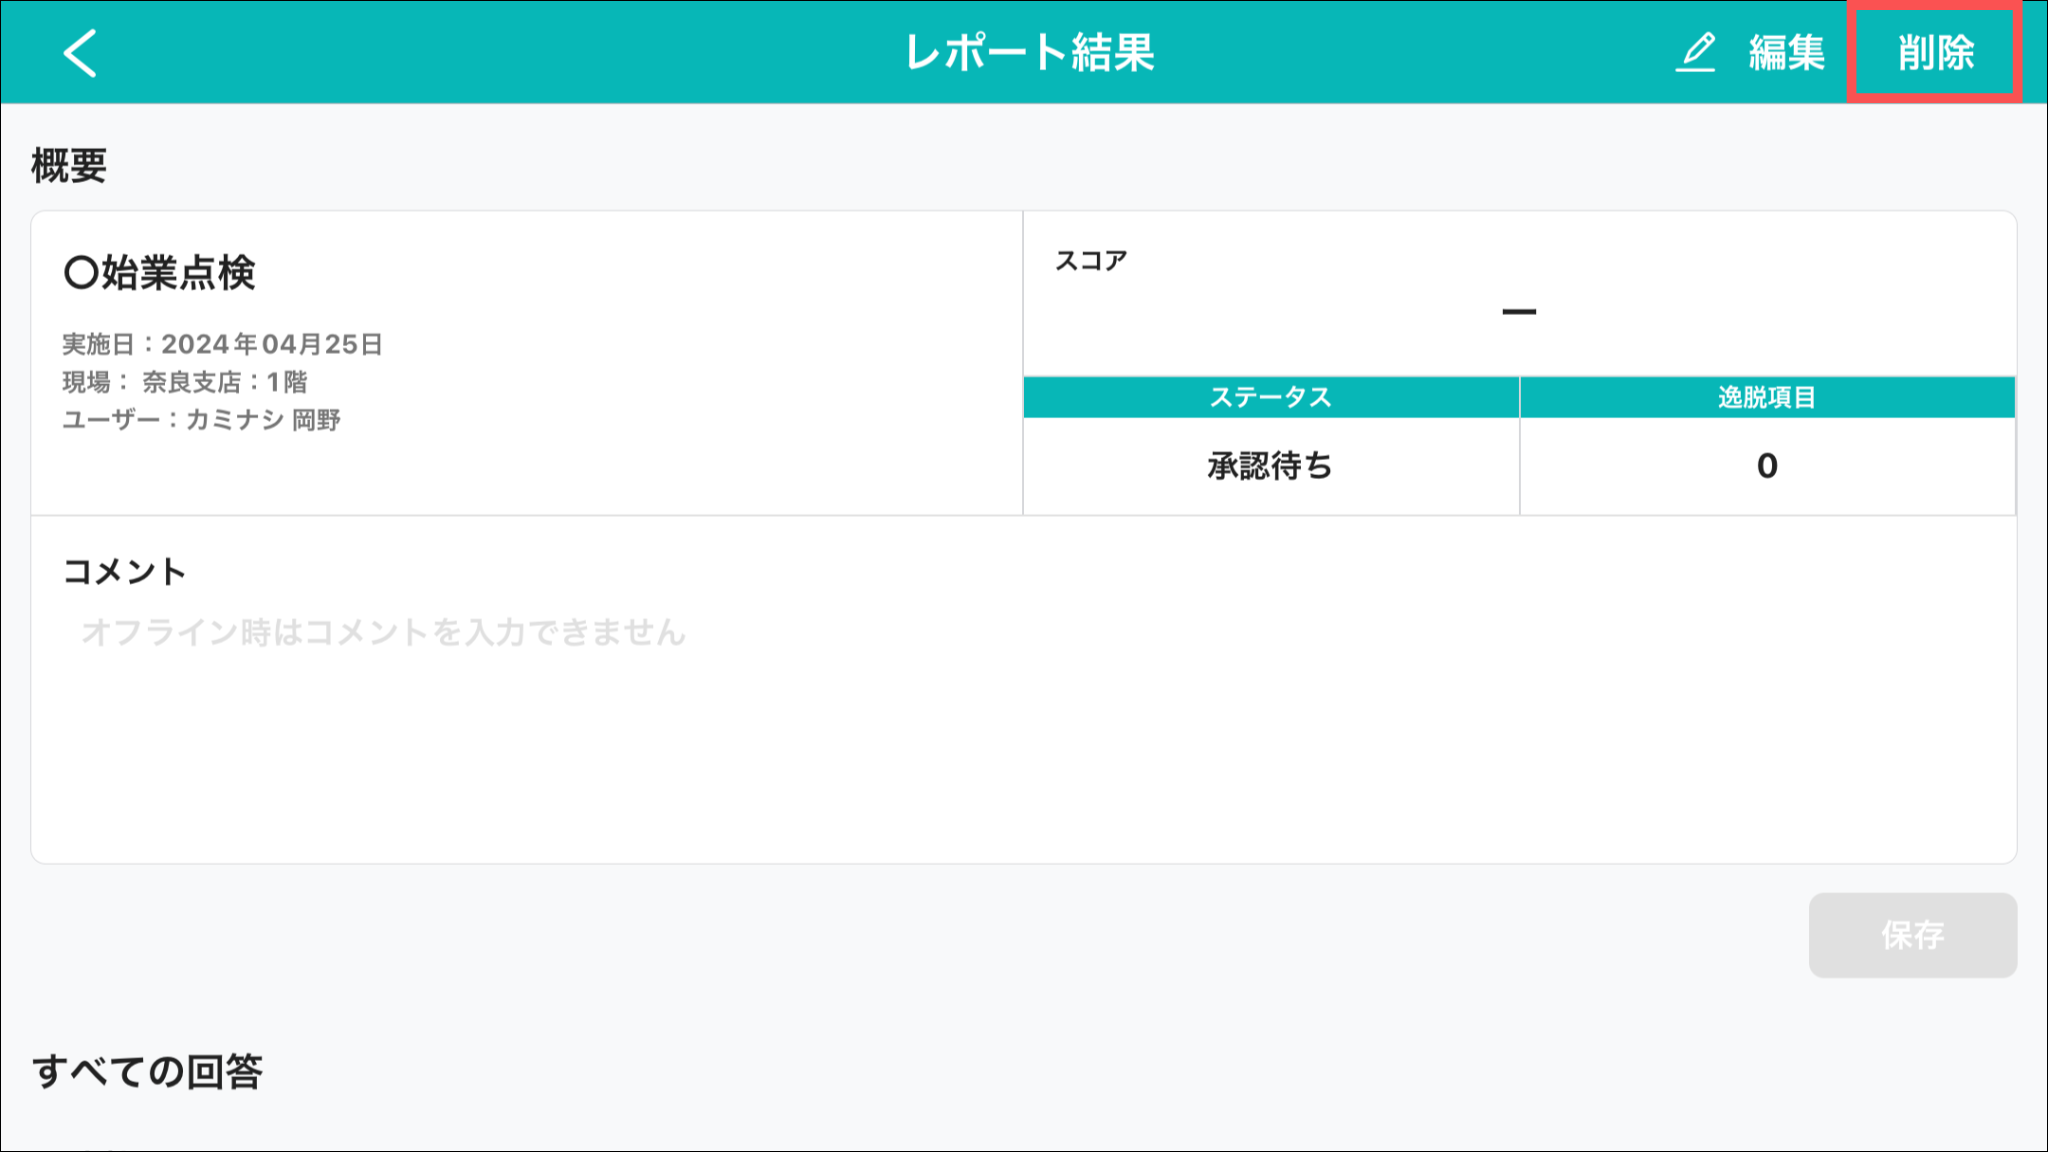Click the 実施日 2024年04月25日 line
Viewport: 2048px width, 1152px height.
click(x=222, y=344)
